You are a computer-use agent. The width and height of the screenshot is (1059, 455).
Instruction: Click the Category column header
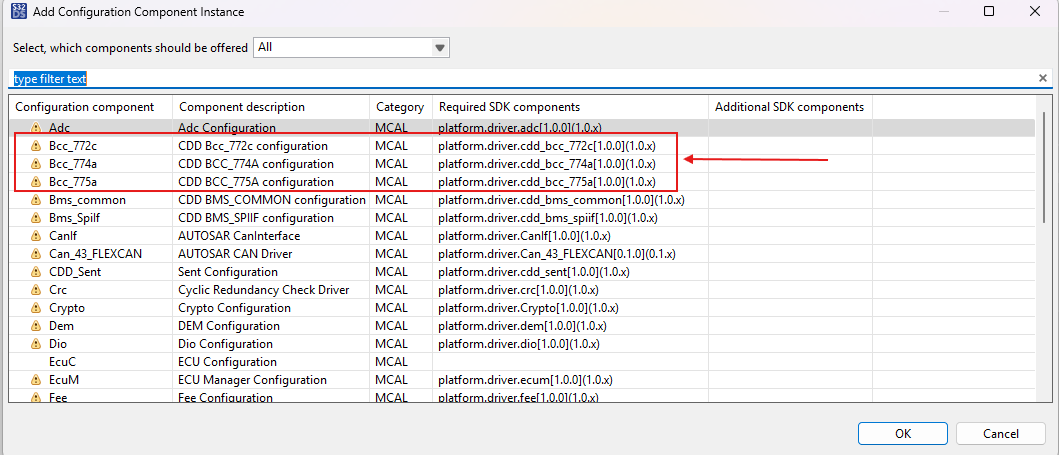tap(400, 107)
